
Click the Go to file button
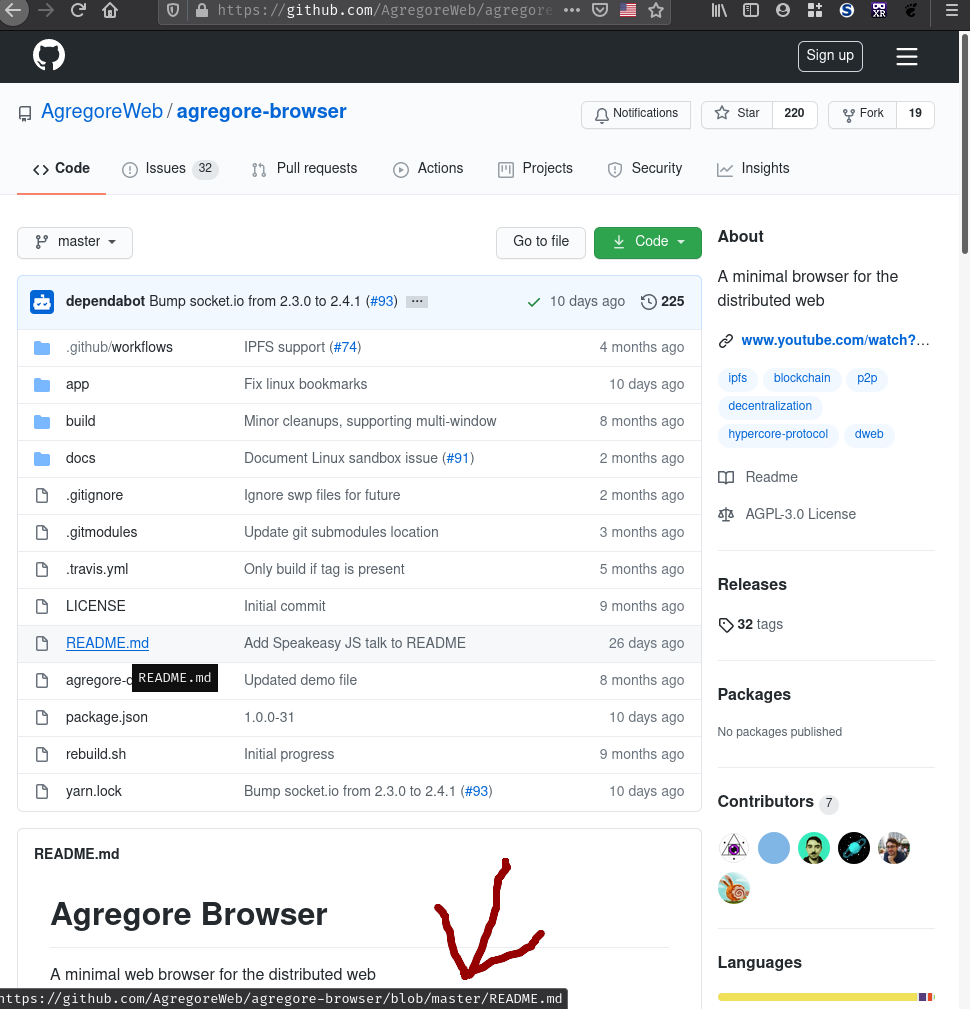(x=540, y=242)
